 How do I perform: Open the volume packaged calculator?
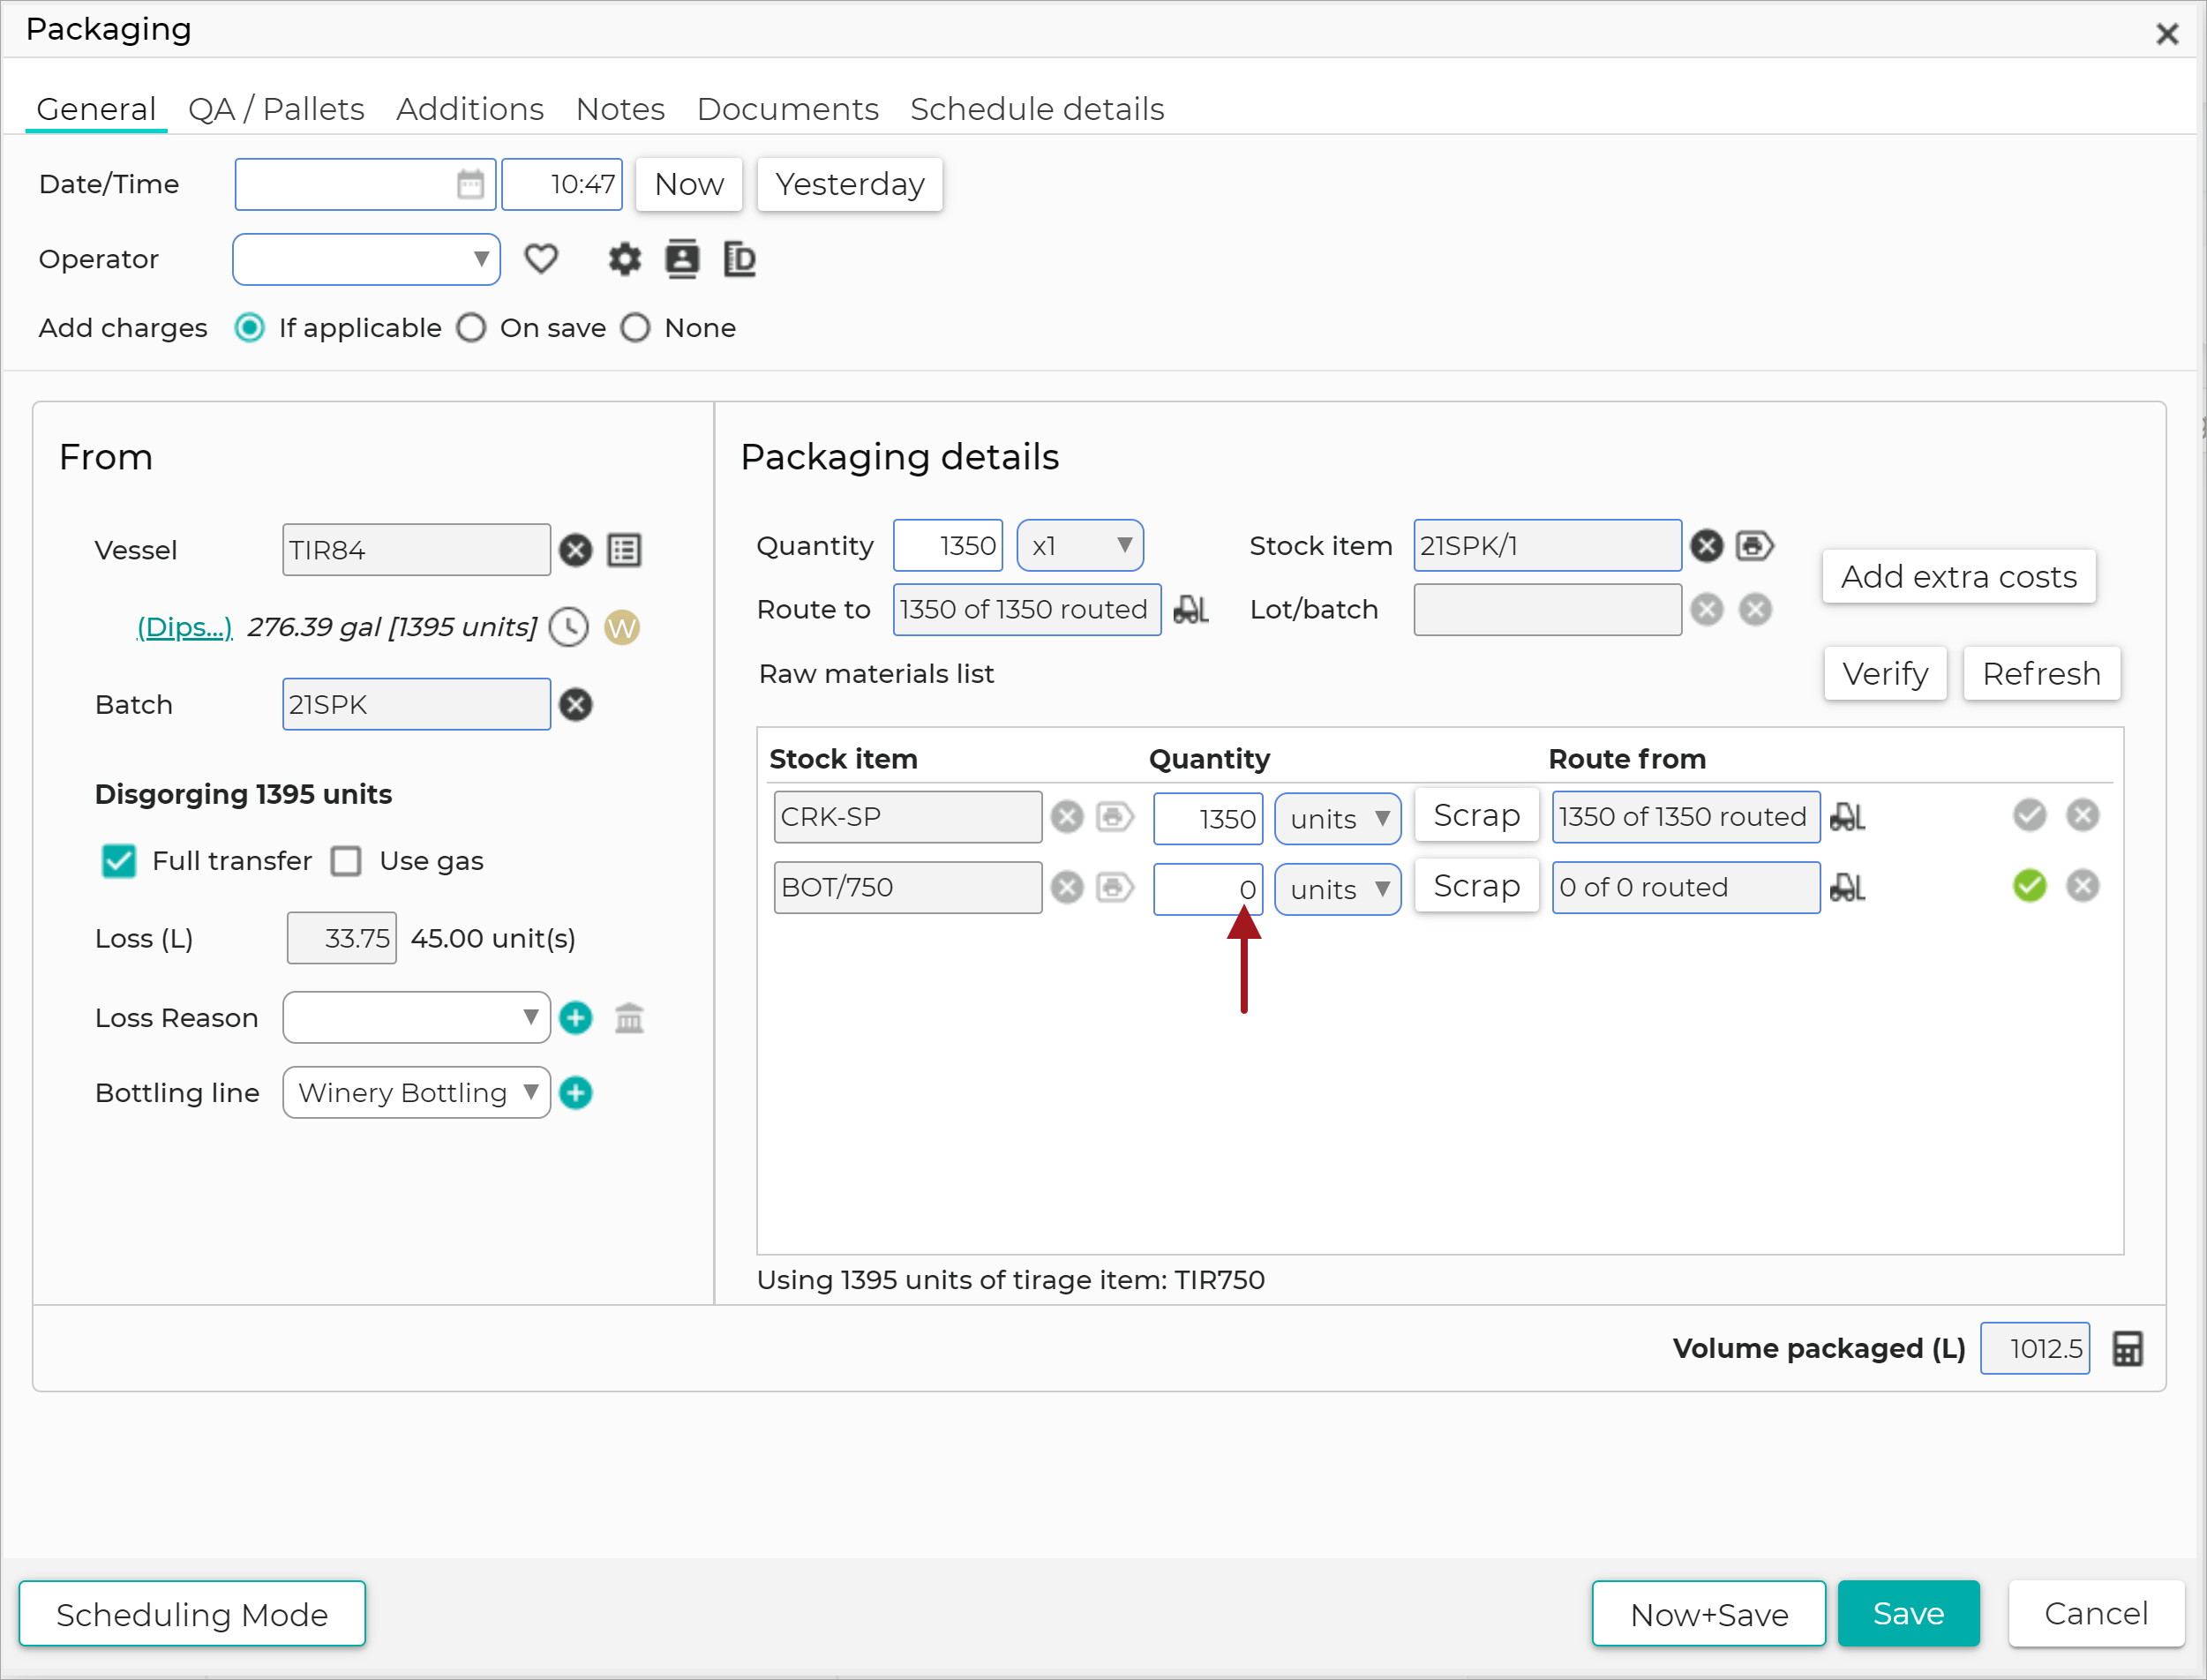click(x=2127, y=1349)
